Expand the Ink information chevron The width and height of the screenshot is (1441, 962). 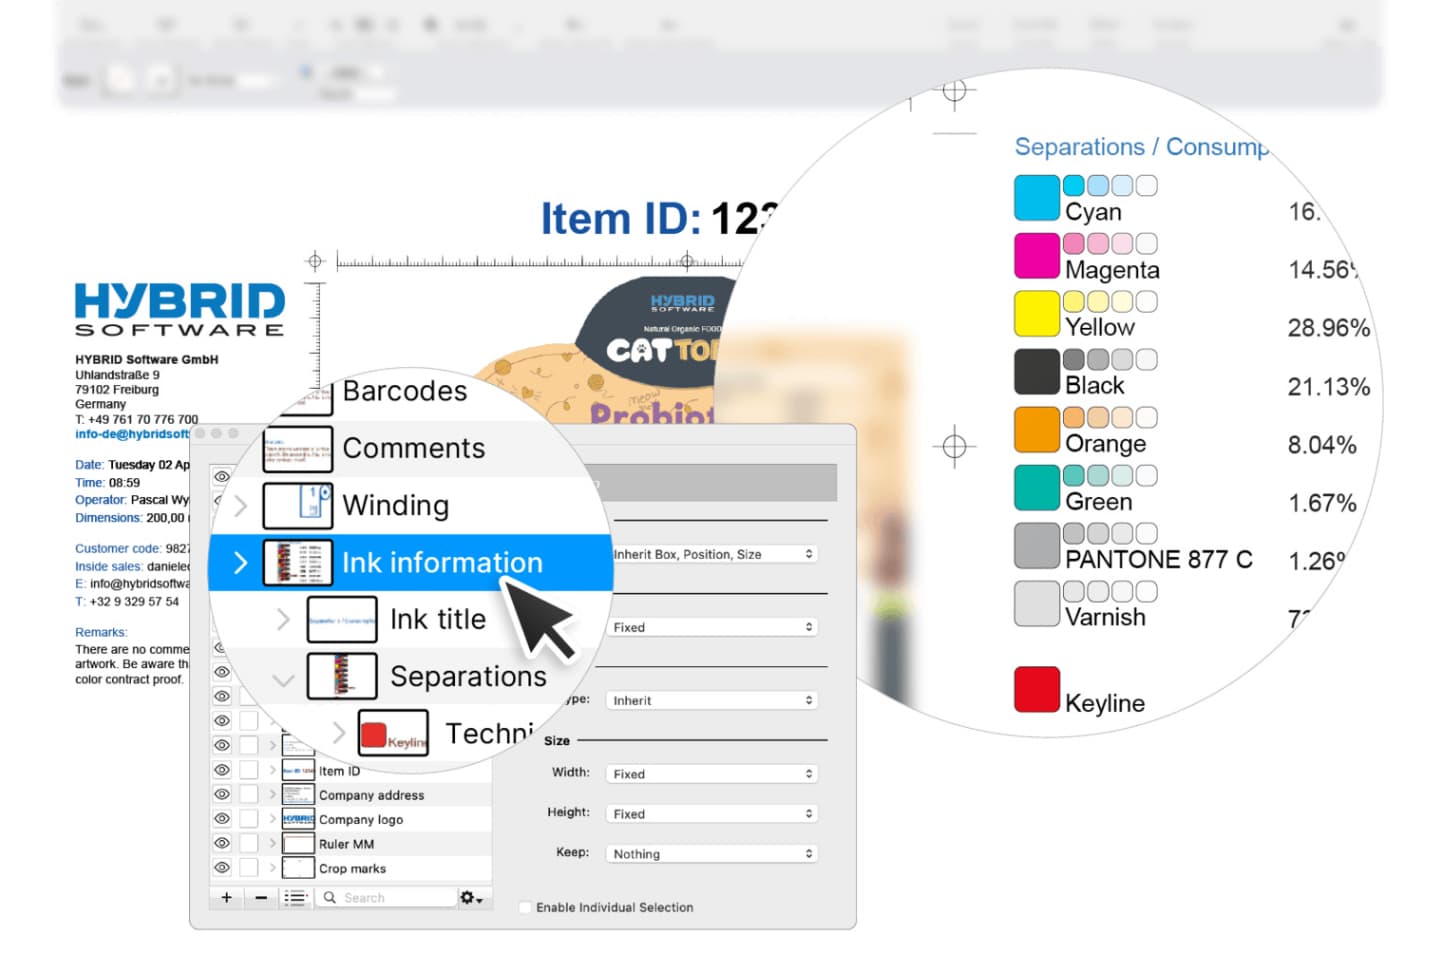pos(240,563)
